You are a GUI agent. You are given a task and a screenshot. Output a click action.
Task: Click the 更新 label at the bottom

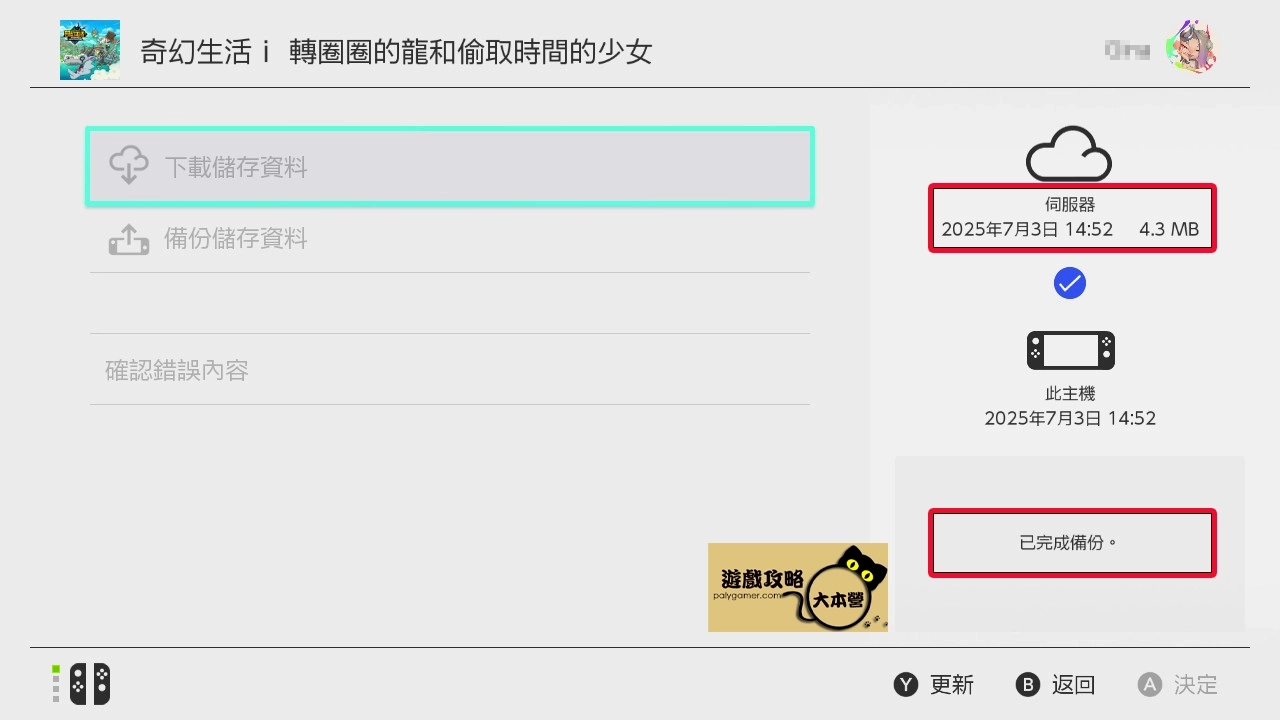[952, 685]
